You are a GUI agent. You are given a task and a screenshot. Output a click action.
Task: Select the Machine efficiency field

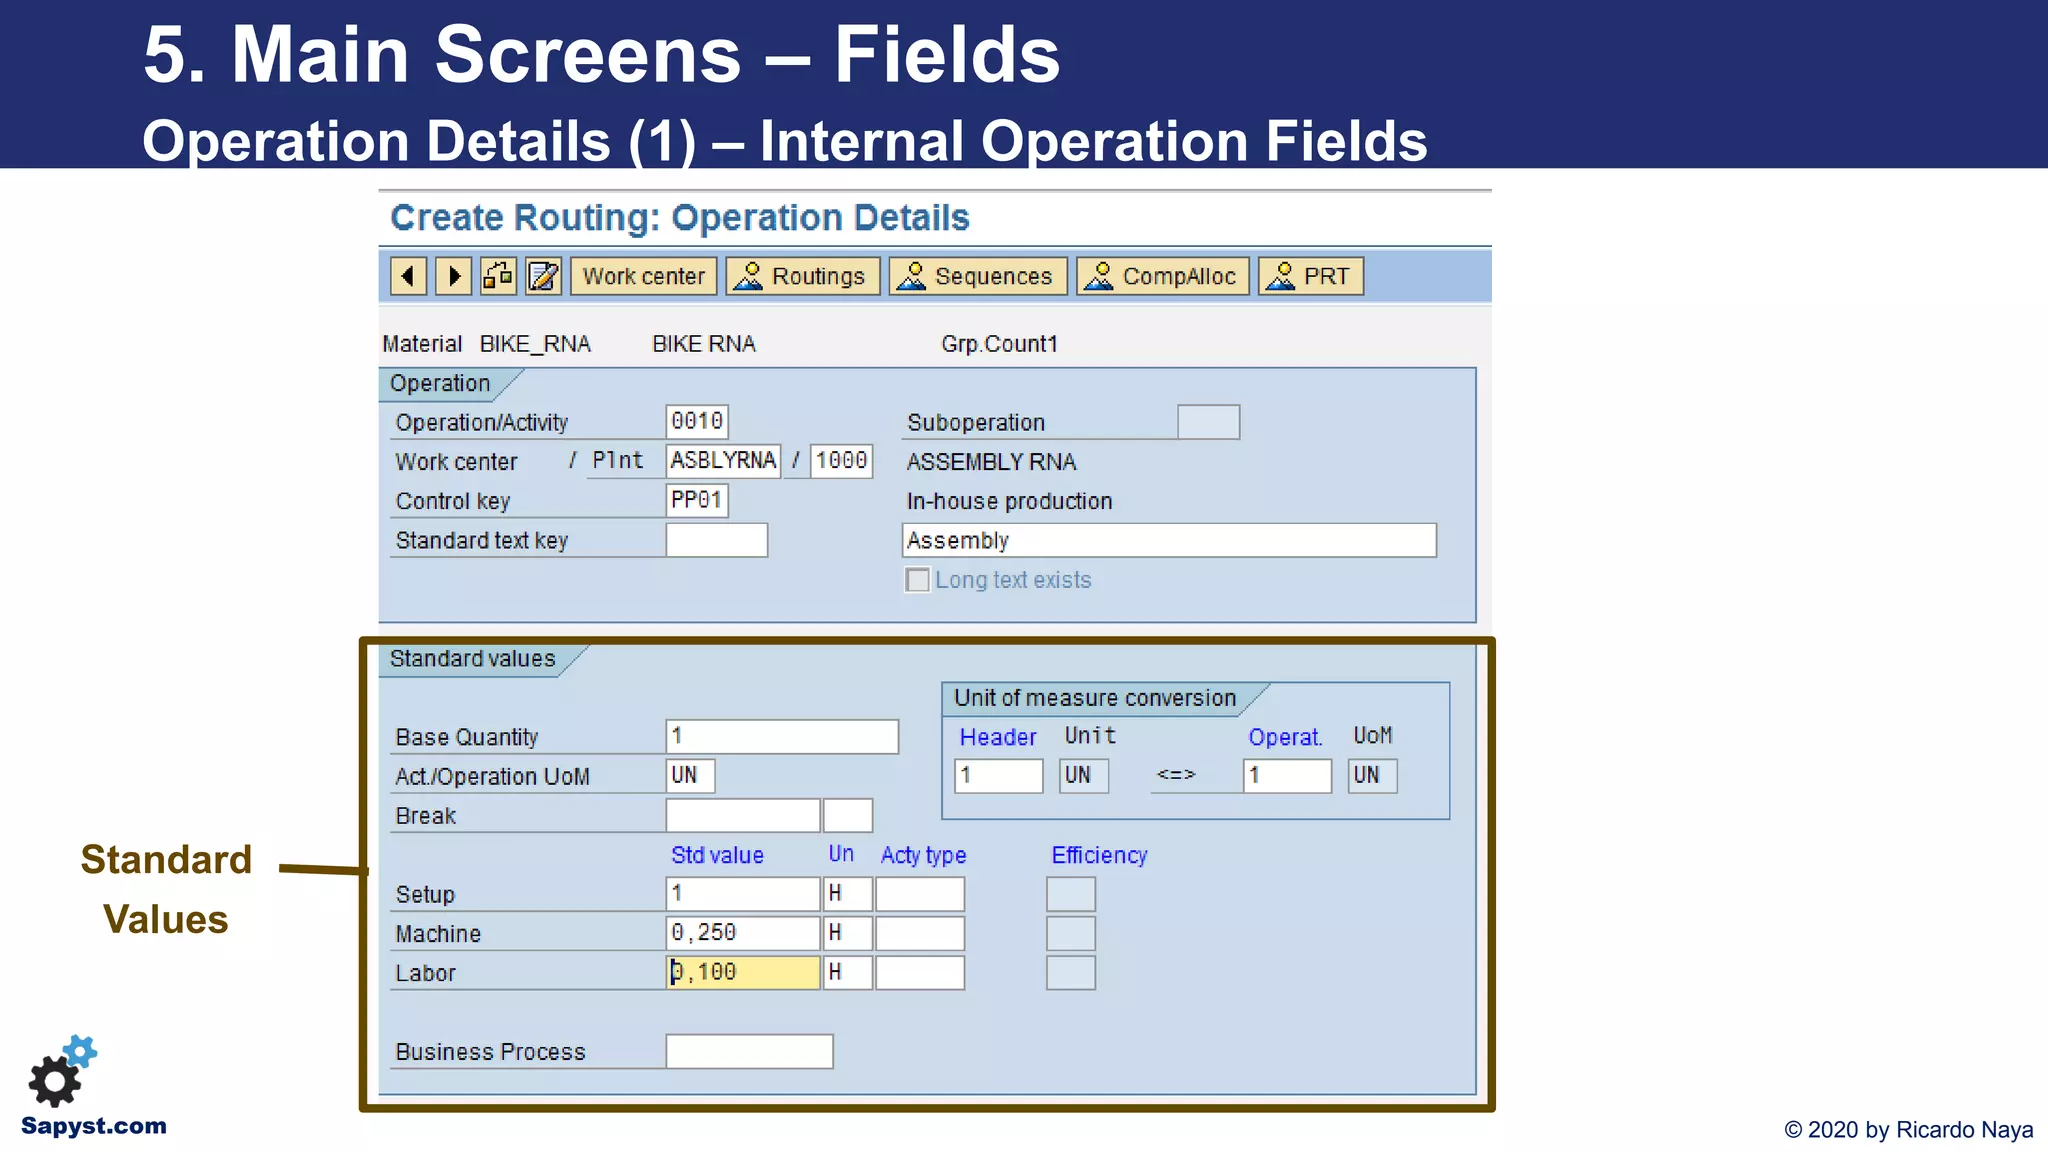point(1071,933)
